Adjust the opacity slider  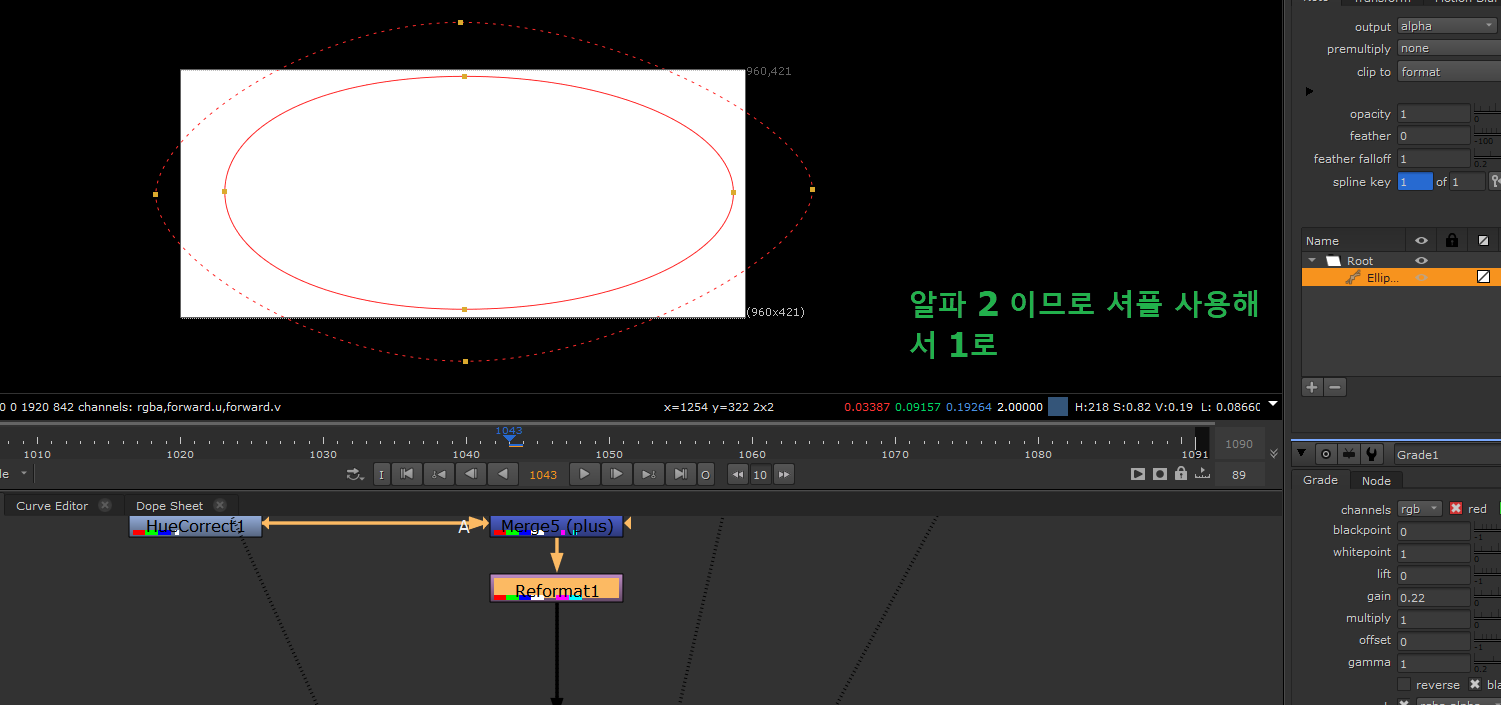tap(1487, 113)
